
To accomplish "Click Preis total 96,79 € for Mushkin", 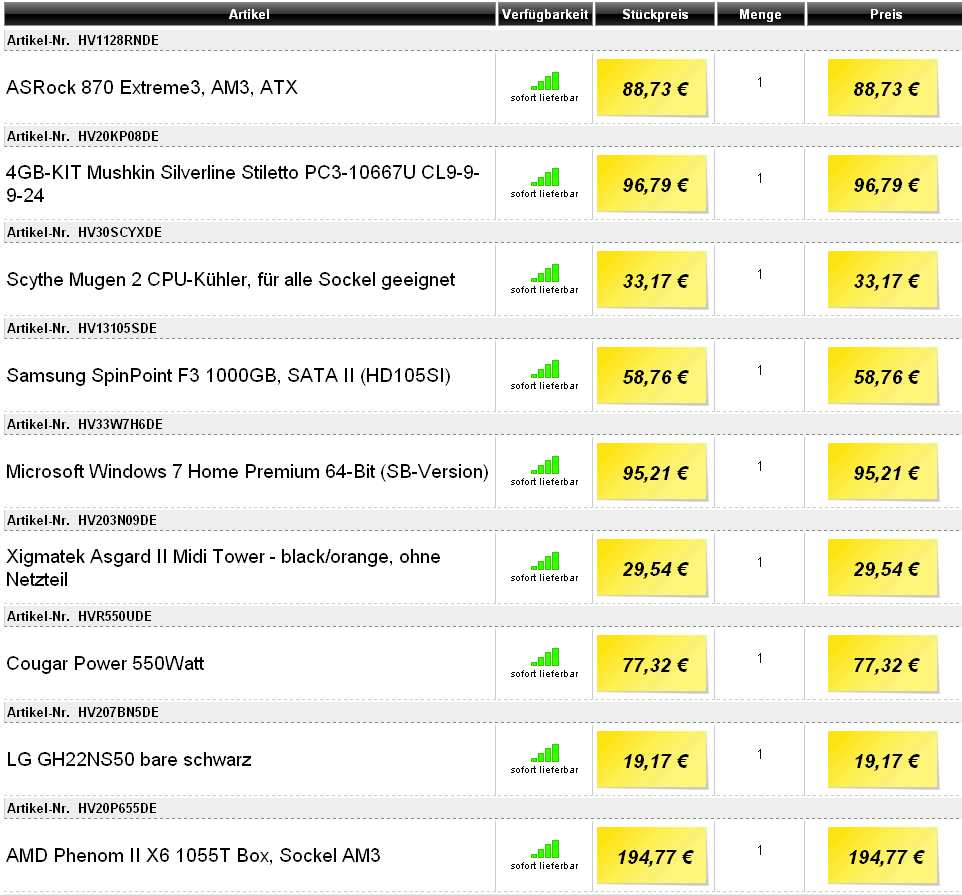I will (x=883, y=183).
